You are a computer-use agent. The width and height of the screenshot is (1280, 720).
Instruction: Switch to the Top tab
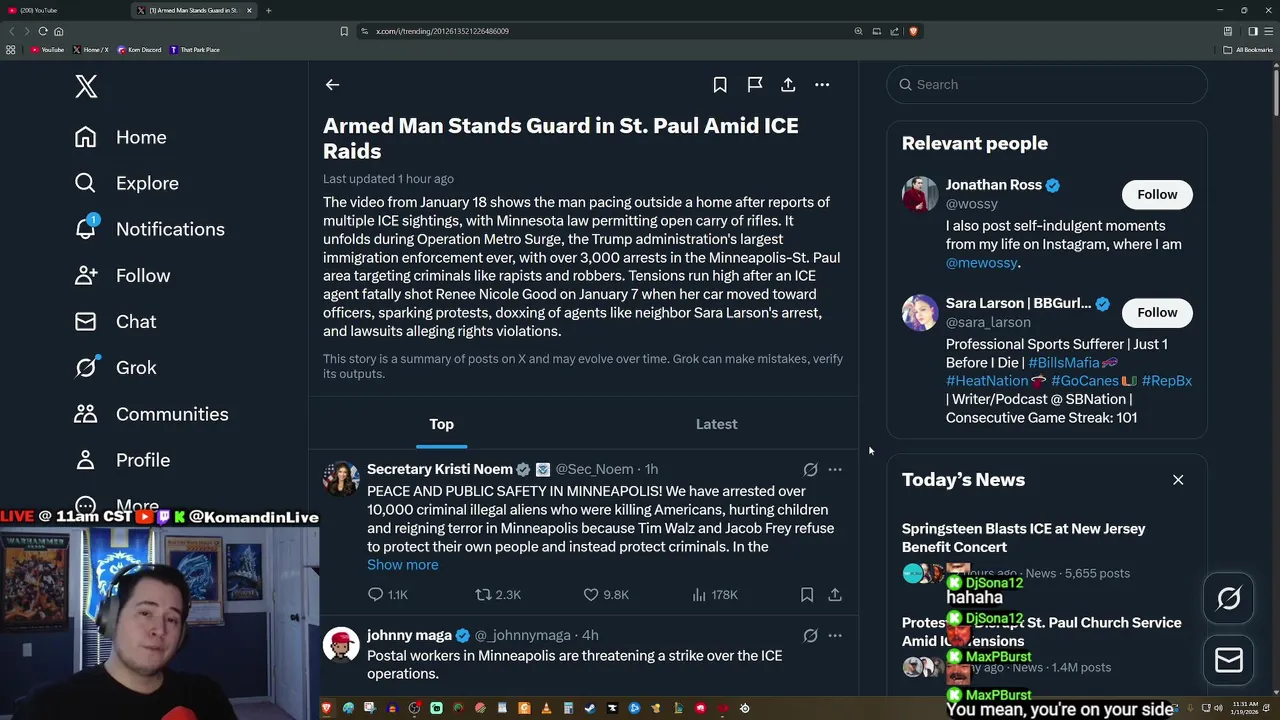(441, 424)
